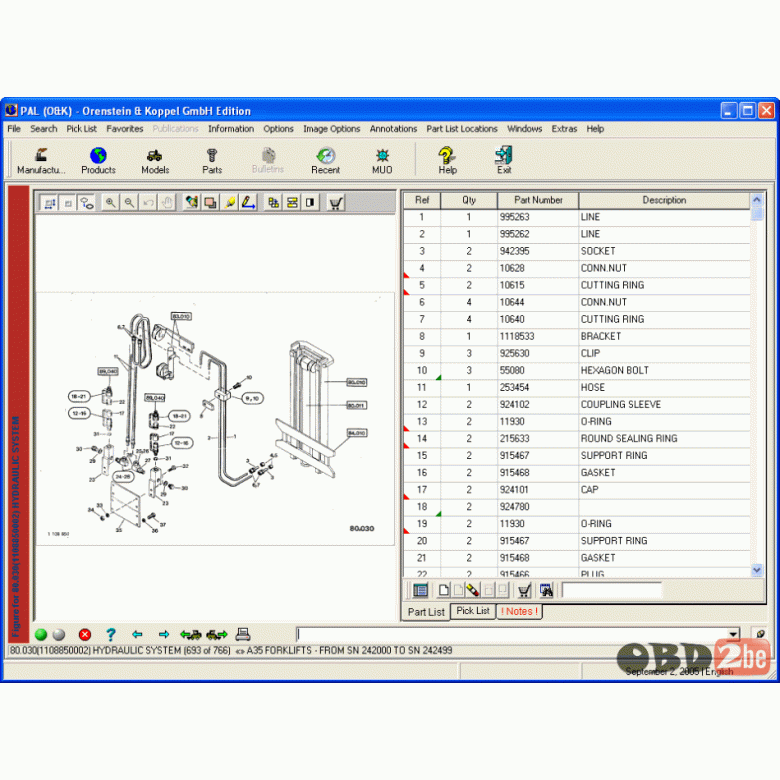Click the shopping cart icon above diagram
Screen dimensions: 780x780
coord(336,203)
